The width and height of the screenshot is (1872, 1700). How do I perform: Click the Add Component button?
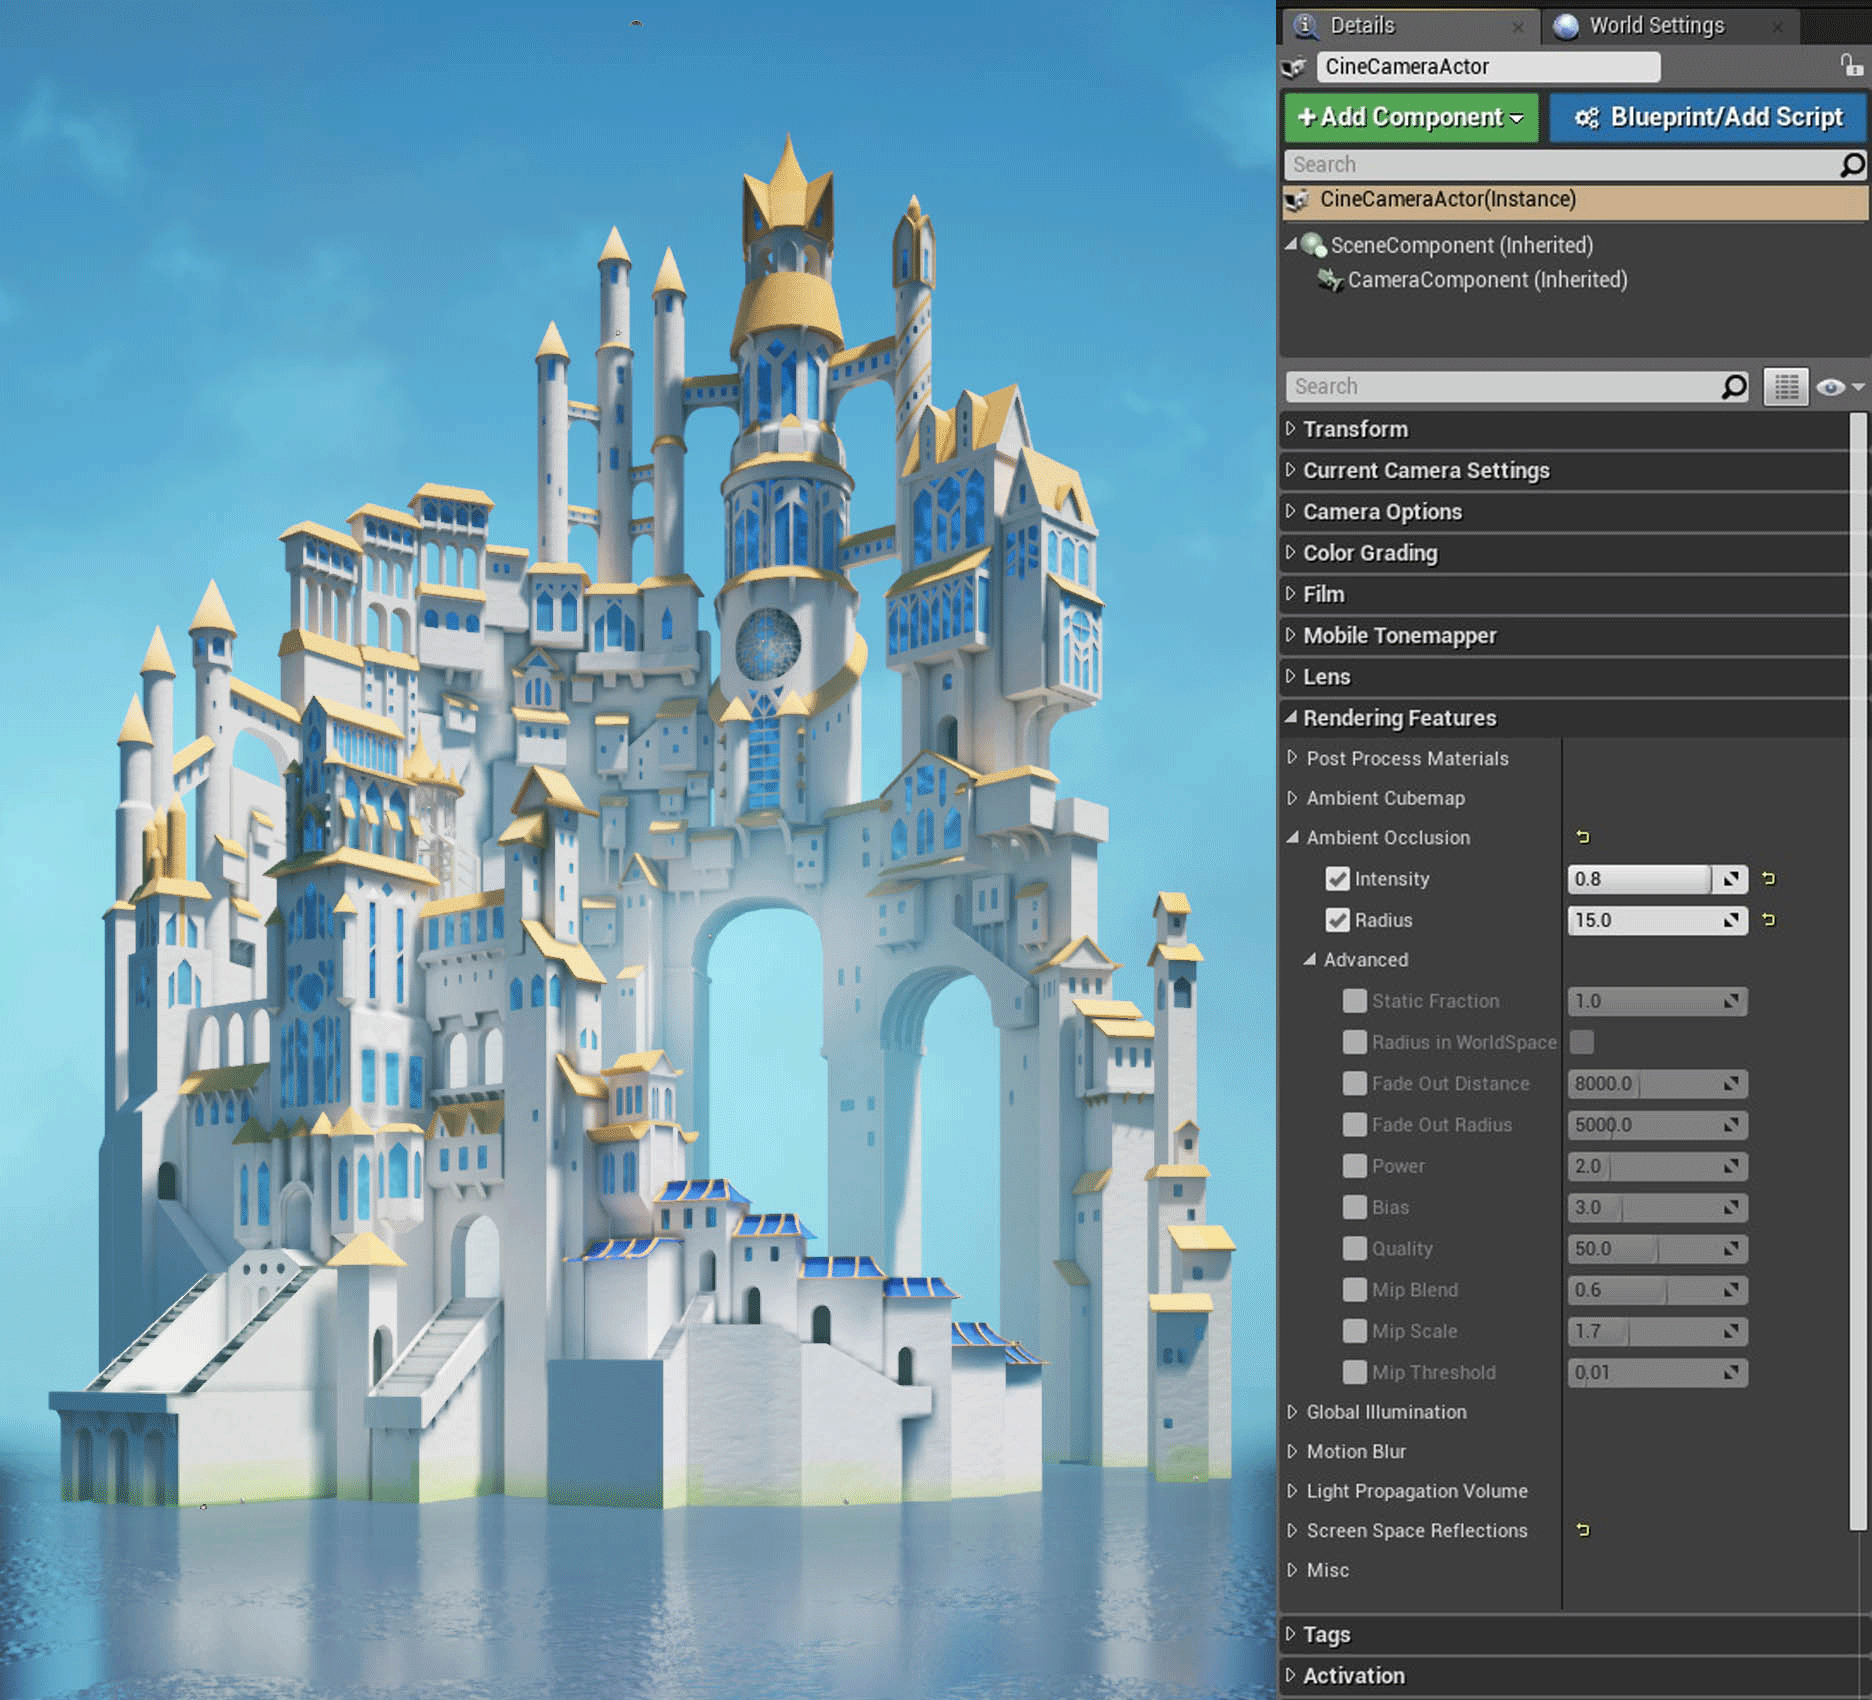1411,117
